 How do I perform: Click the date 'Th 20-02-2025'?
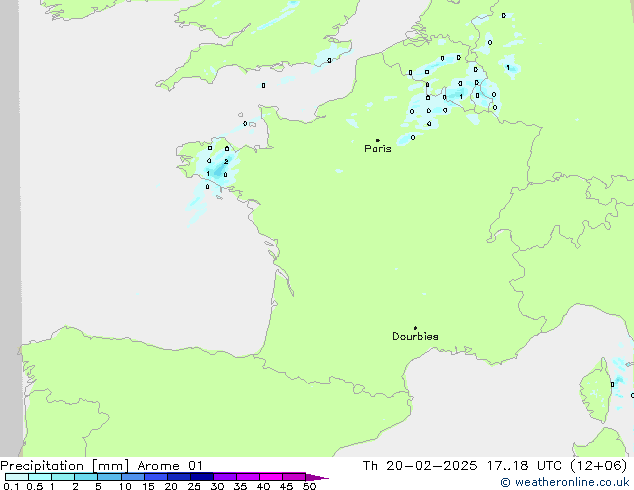[x=420, y=466]
